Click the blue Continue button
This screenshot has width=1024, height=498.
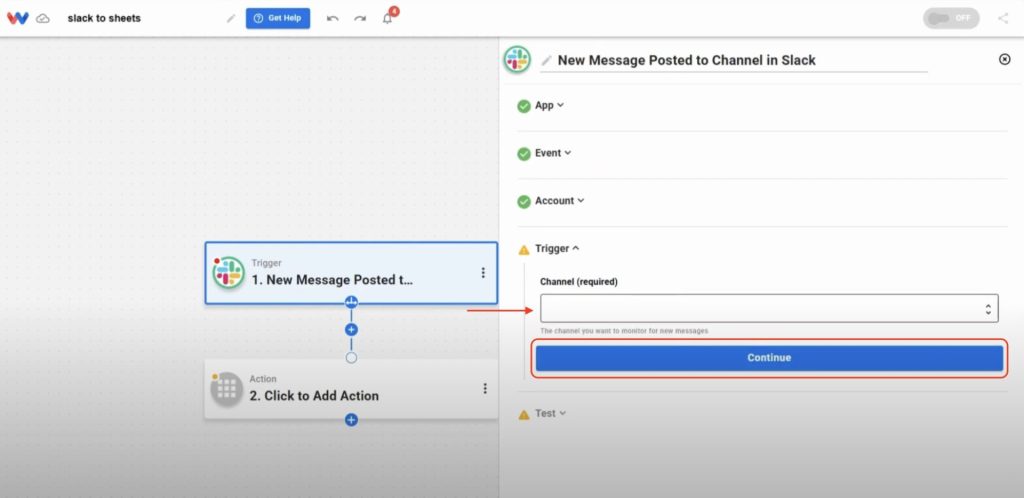[769, 358]
